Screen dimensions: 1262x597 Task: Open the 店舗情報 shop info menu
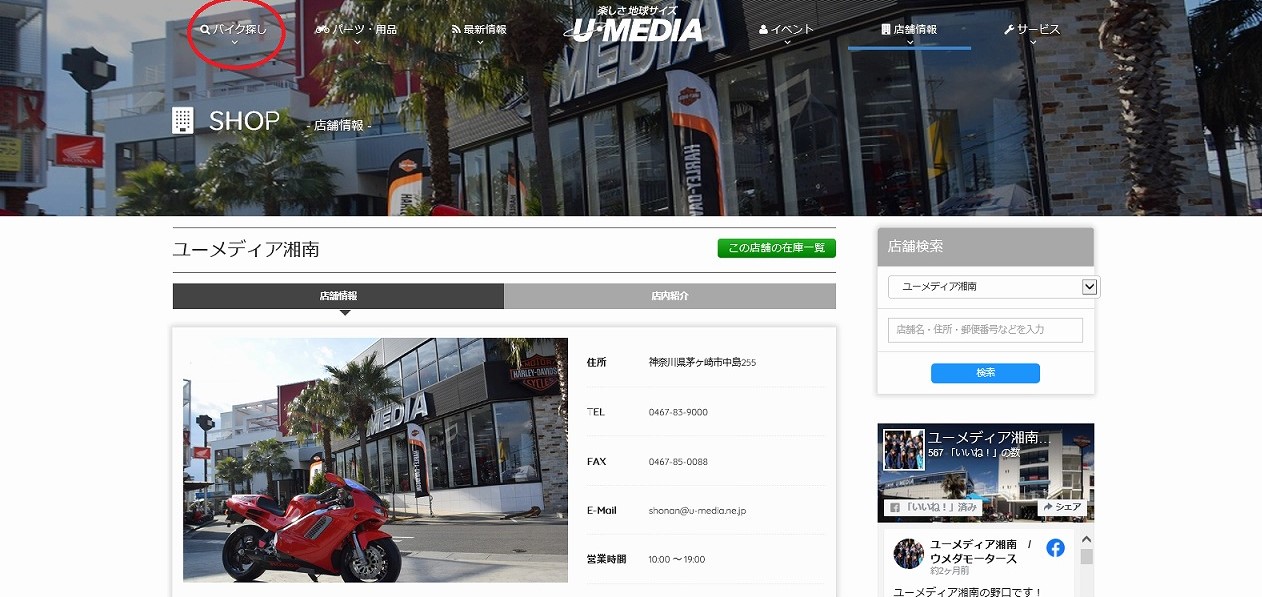click(x=909, y=30)
